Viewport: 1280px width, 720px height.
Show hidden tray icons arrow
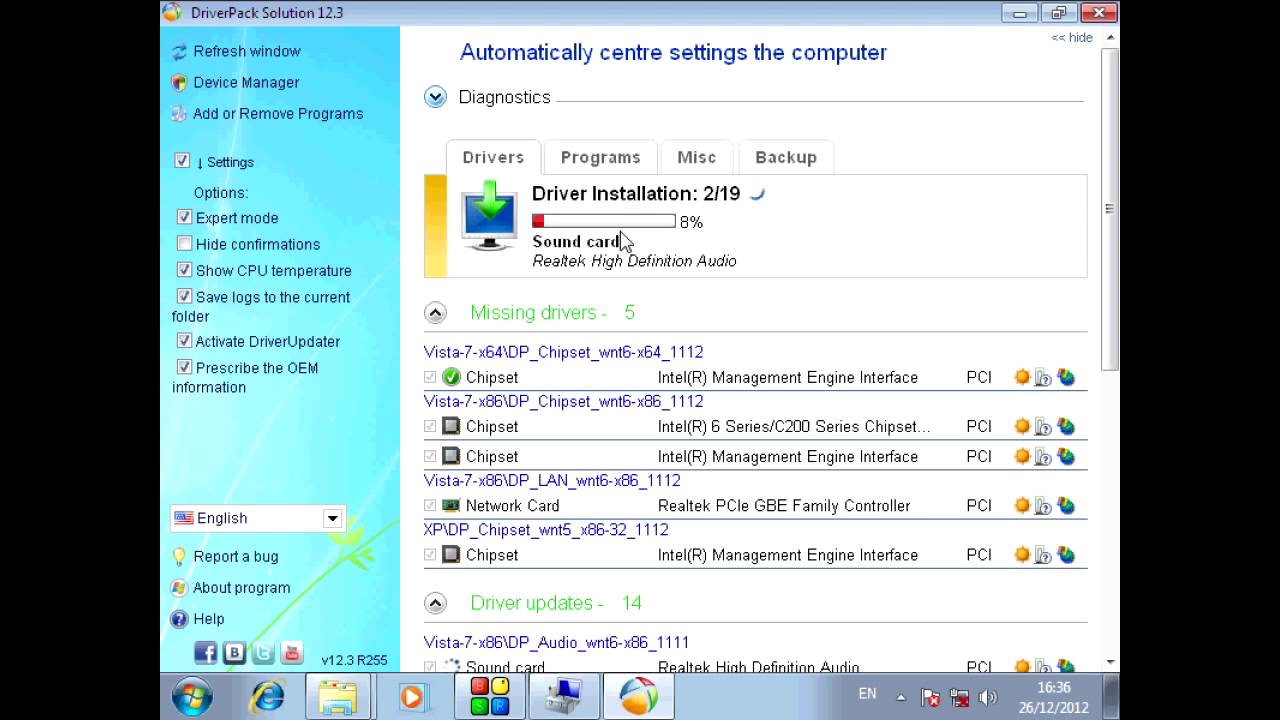click(x=900, y=698)
